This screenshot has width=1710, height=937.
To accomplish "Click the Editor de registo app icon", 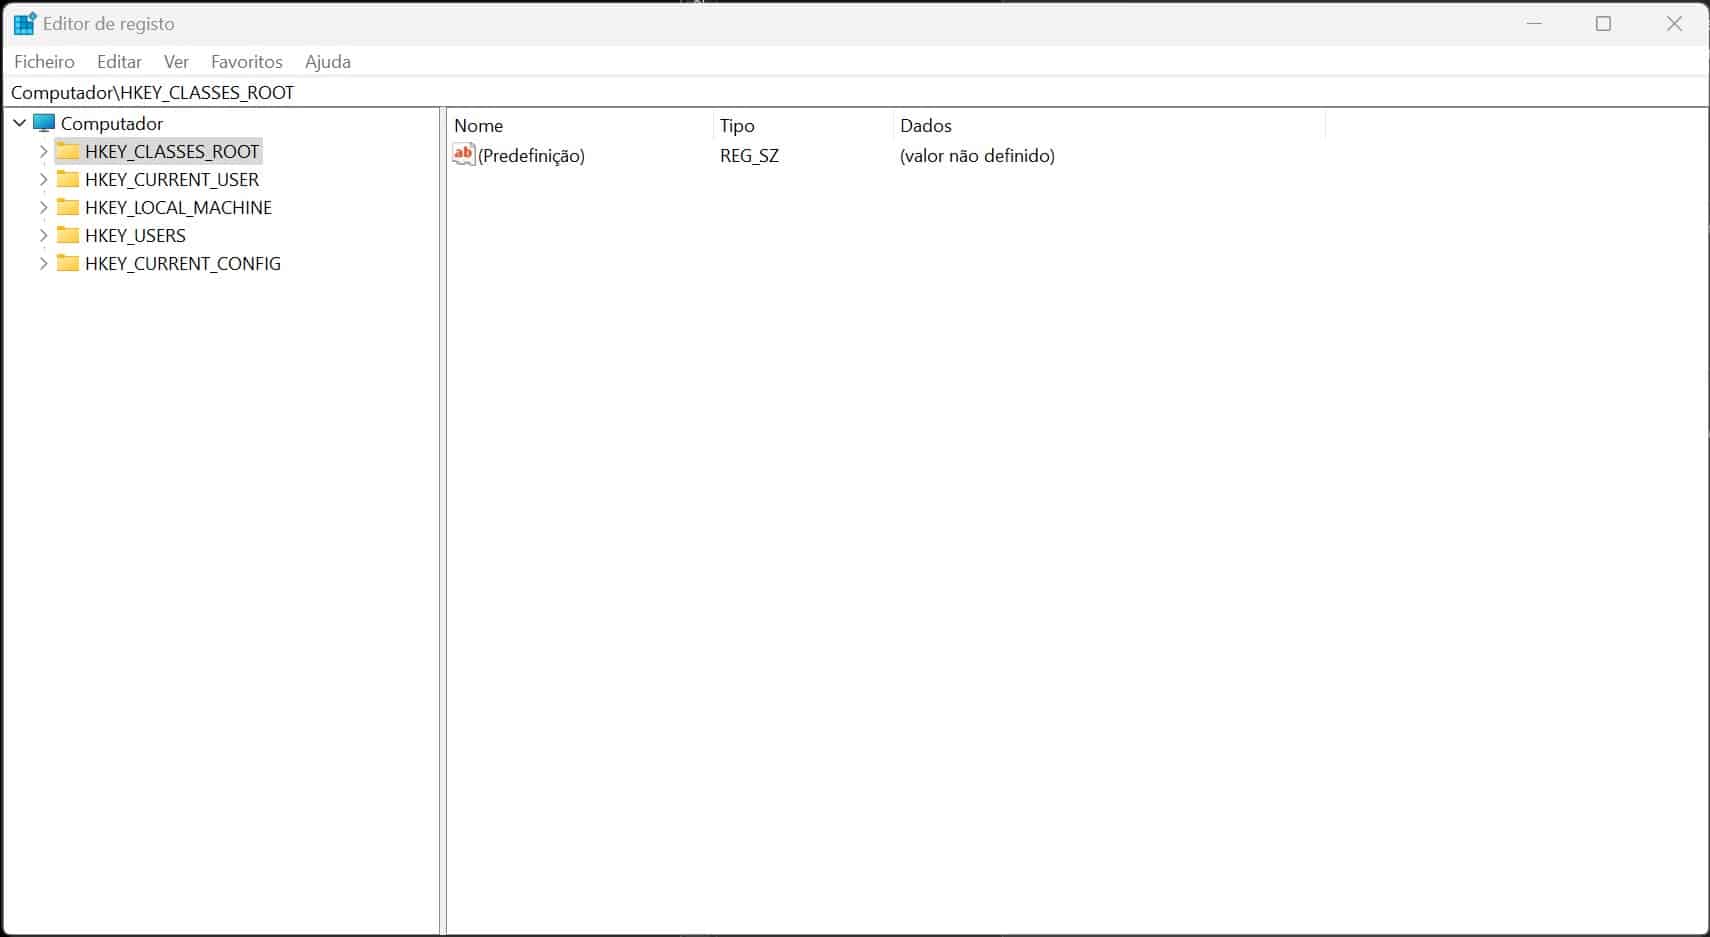I will pos(25,23).
